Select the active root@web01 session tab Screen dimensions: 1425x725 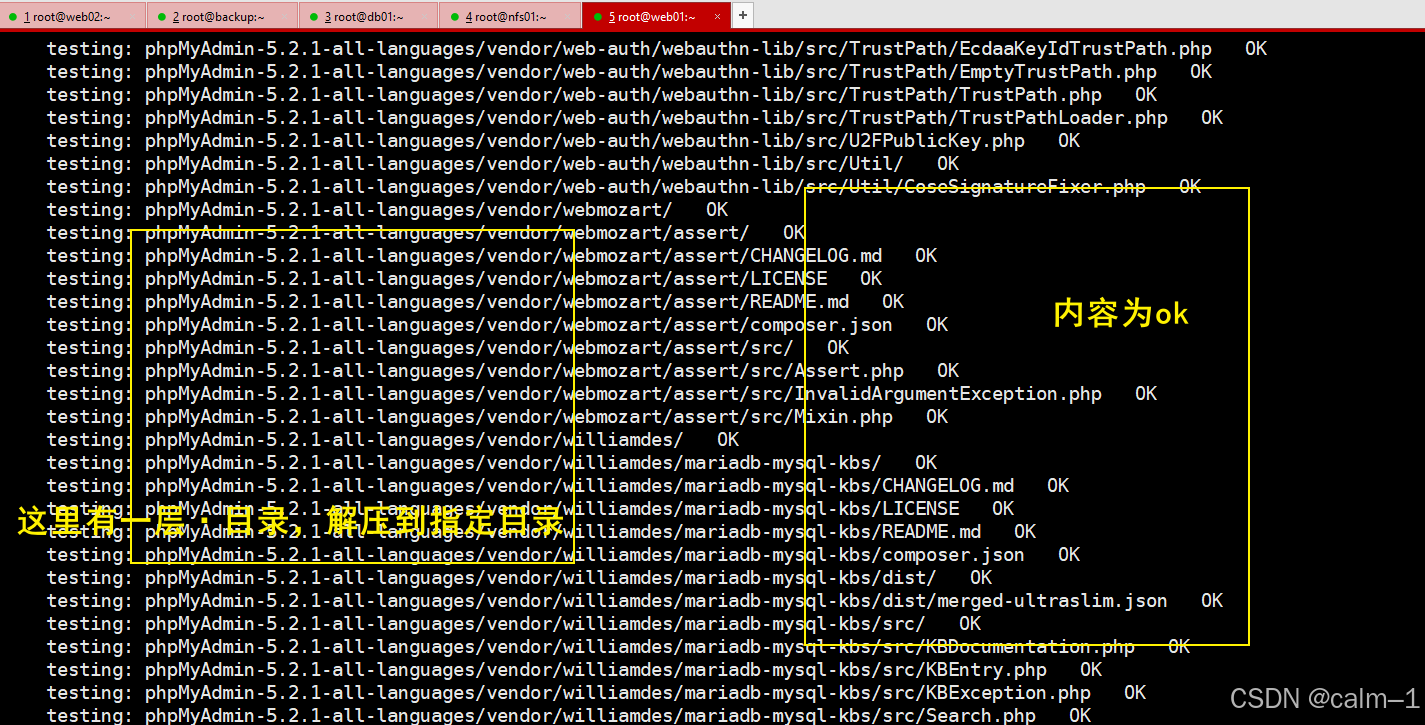(x=656, y=16)
